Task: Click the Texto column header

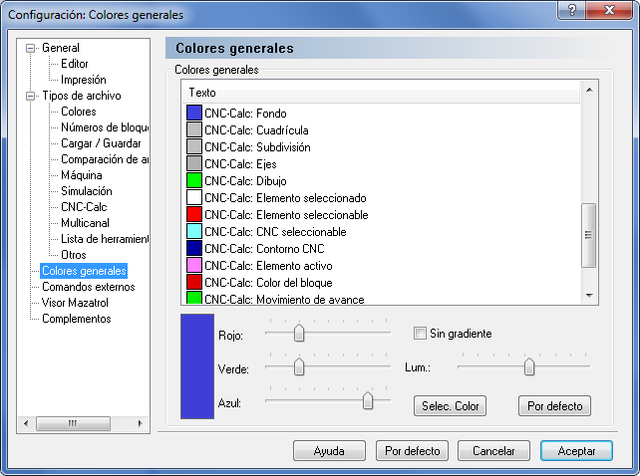Action: tap(381, 93)
